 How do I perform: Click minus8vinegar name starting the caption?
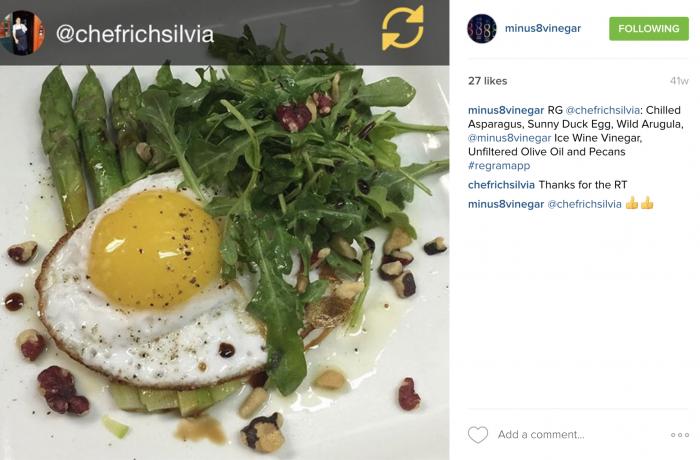[506, 110]
